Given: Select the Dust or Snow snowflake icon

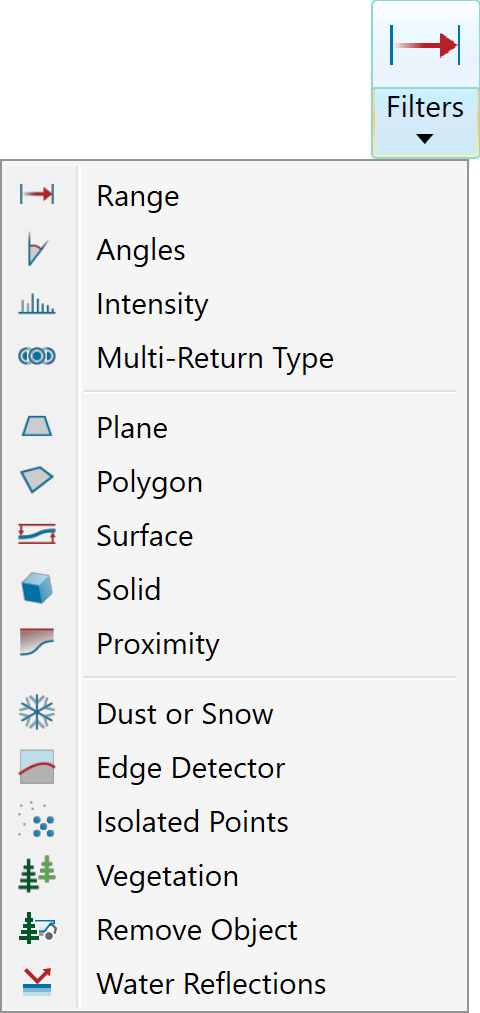Looking at the screenshot, I should [x=37, y=713].
